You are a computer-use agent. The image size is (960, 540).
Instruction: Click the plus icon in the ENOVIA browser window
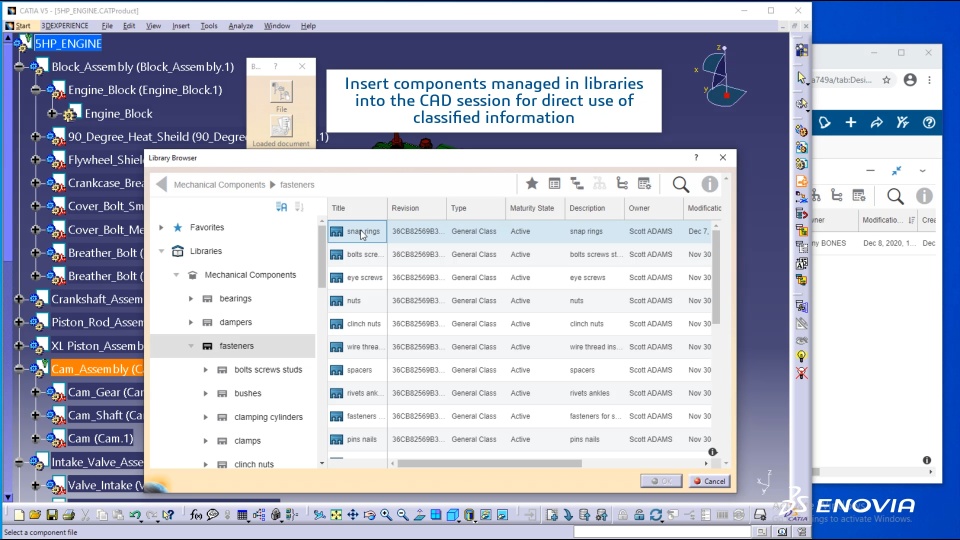[x=850, y=122]
